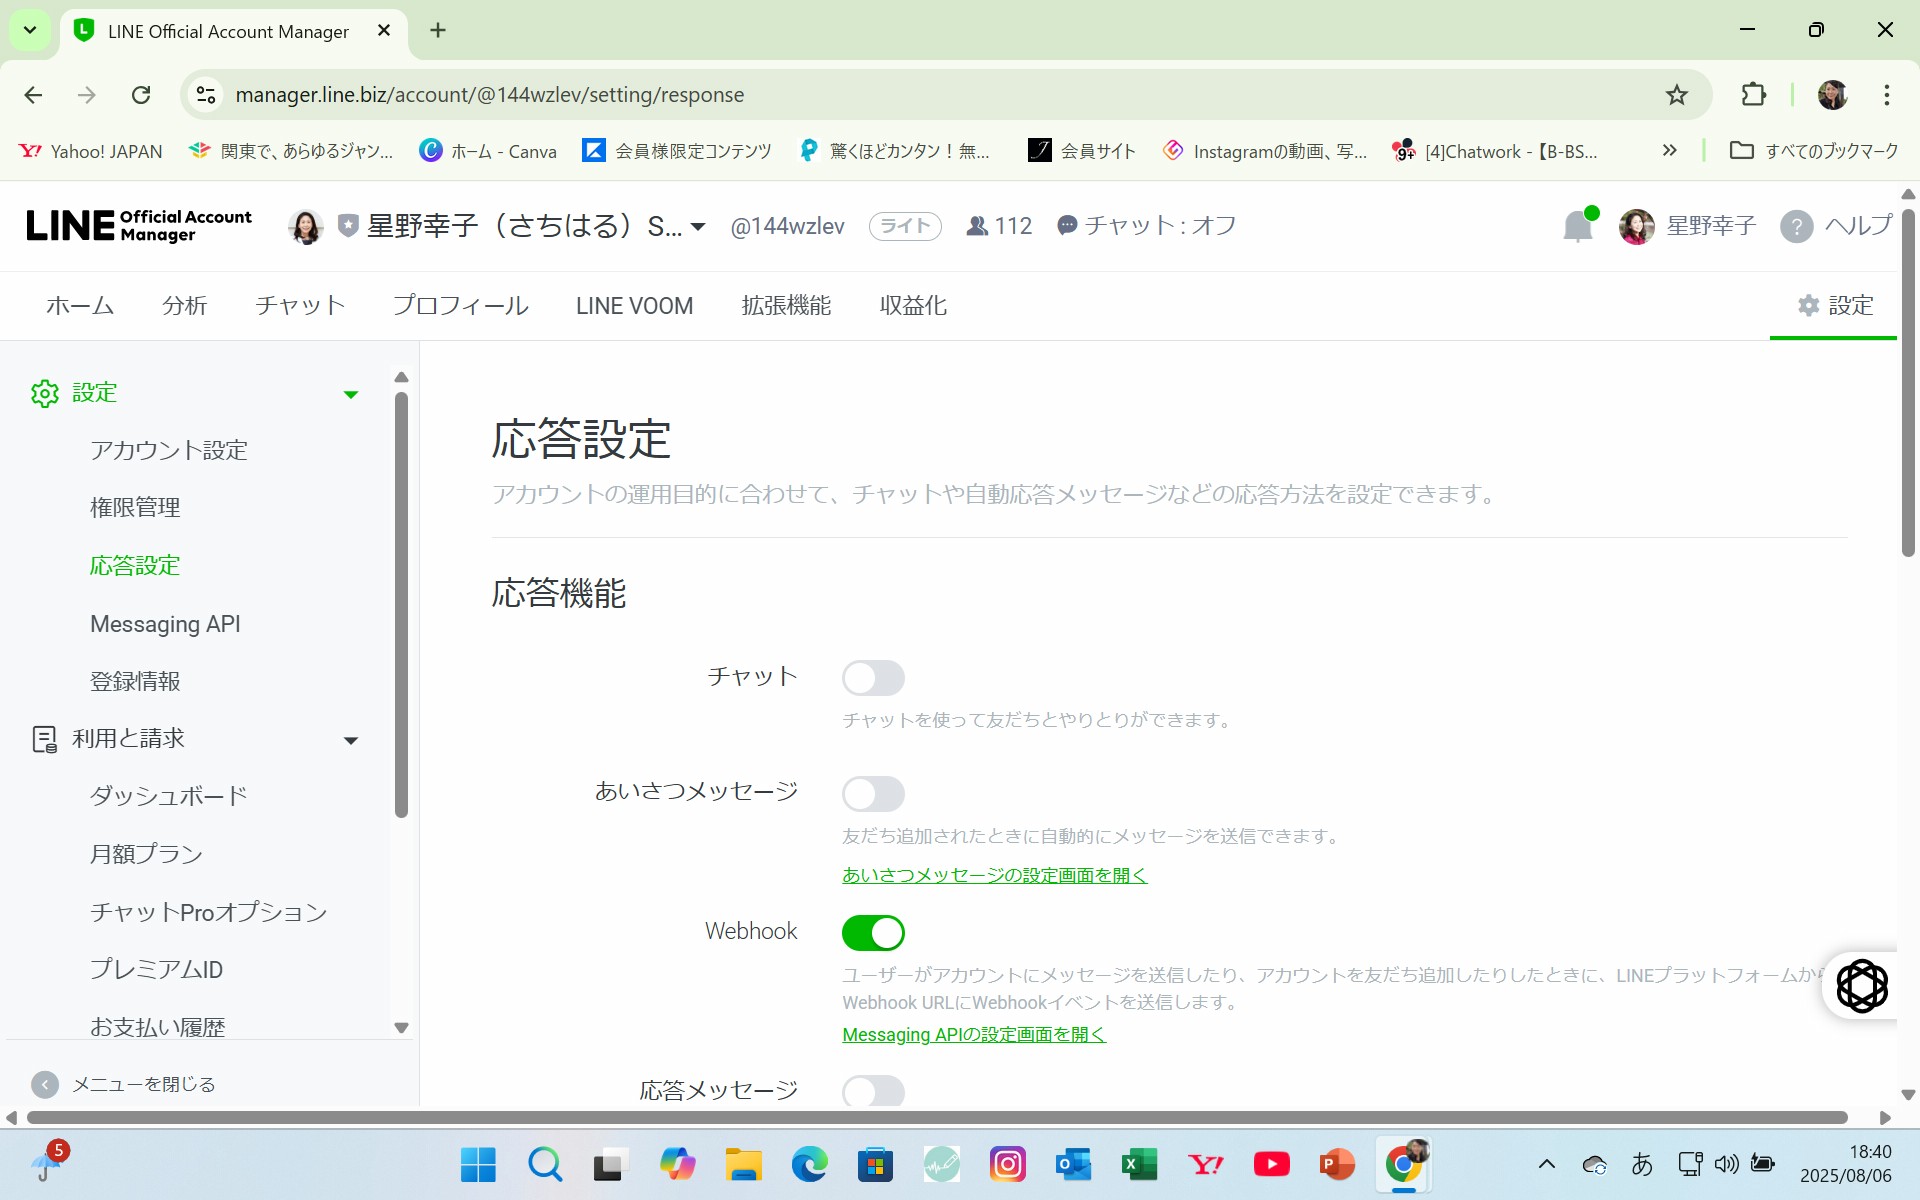Switch to the チャット tab

pos(300,306)
